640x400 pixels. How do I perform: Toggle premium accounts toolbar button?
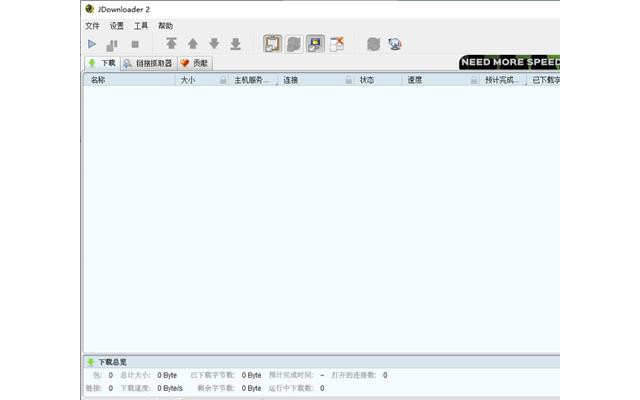pyautogui.click(x=315, y=44)
